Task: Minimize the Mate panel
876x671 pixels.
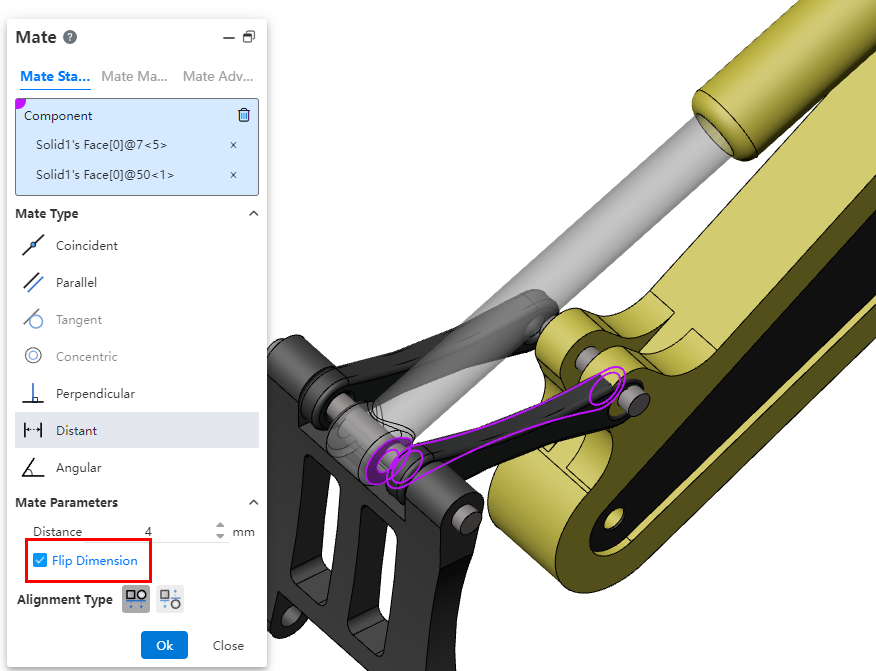Action: tap(228, 38)
